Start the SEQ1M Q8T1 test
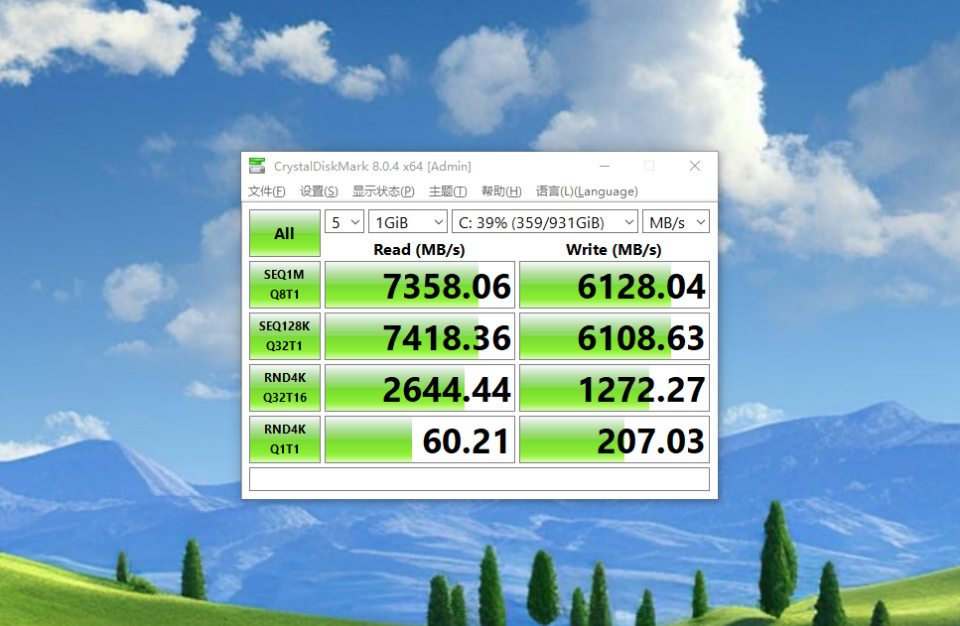The image size is (960, 626). tap(285, 285)
